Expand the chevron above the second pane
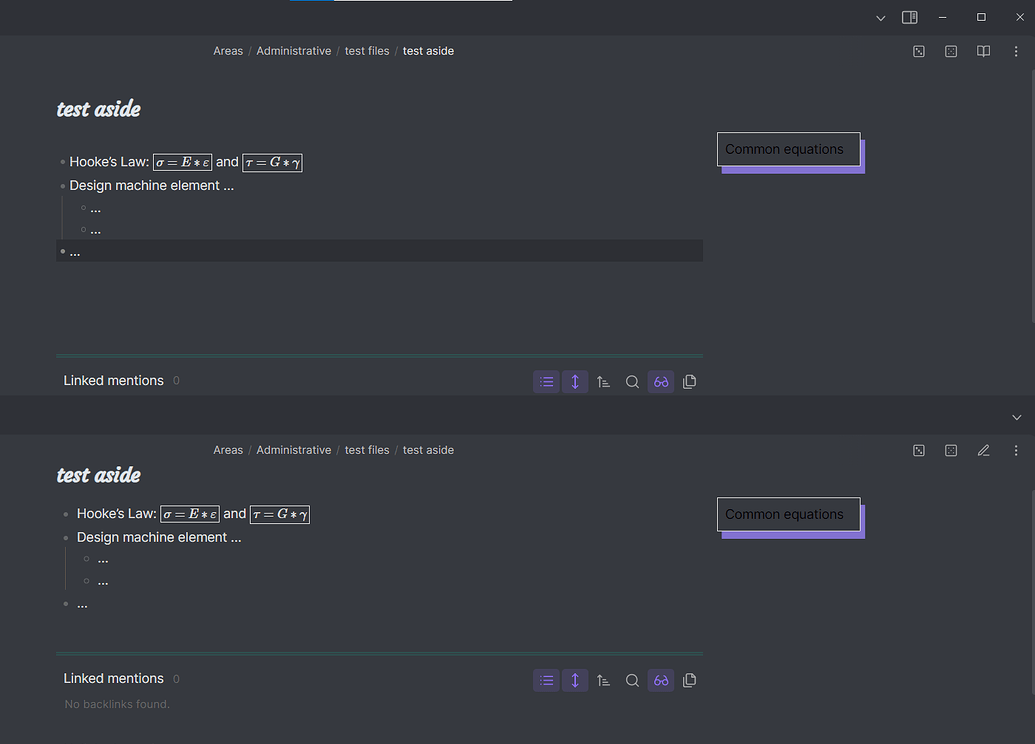1035x744 pixels. (x=1016, y=416)
